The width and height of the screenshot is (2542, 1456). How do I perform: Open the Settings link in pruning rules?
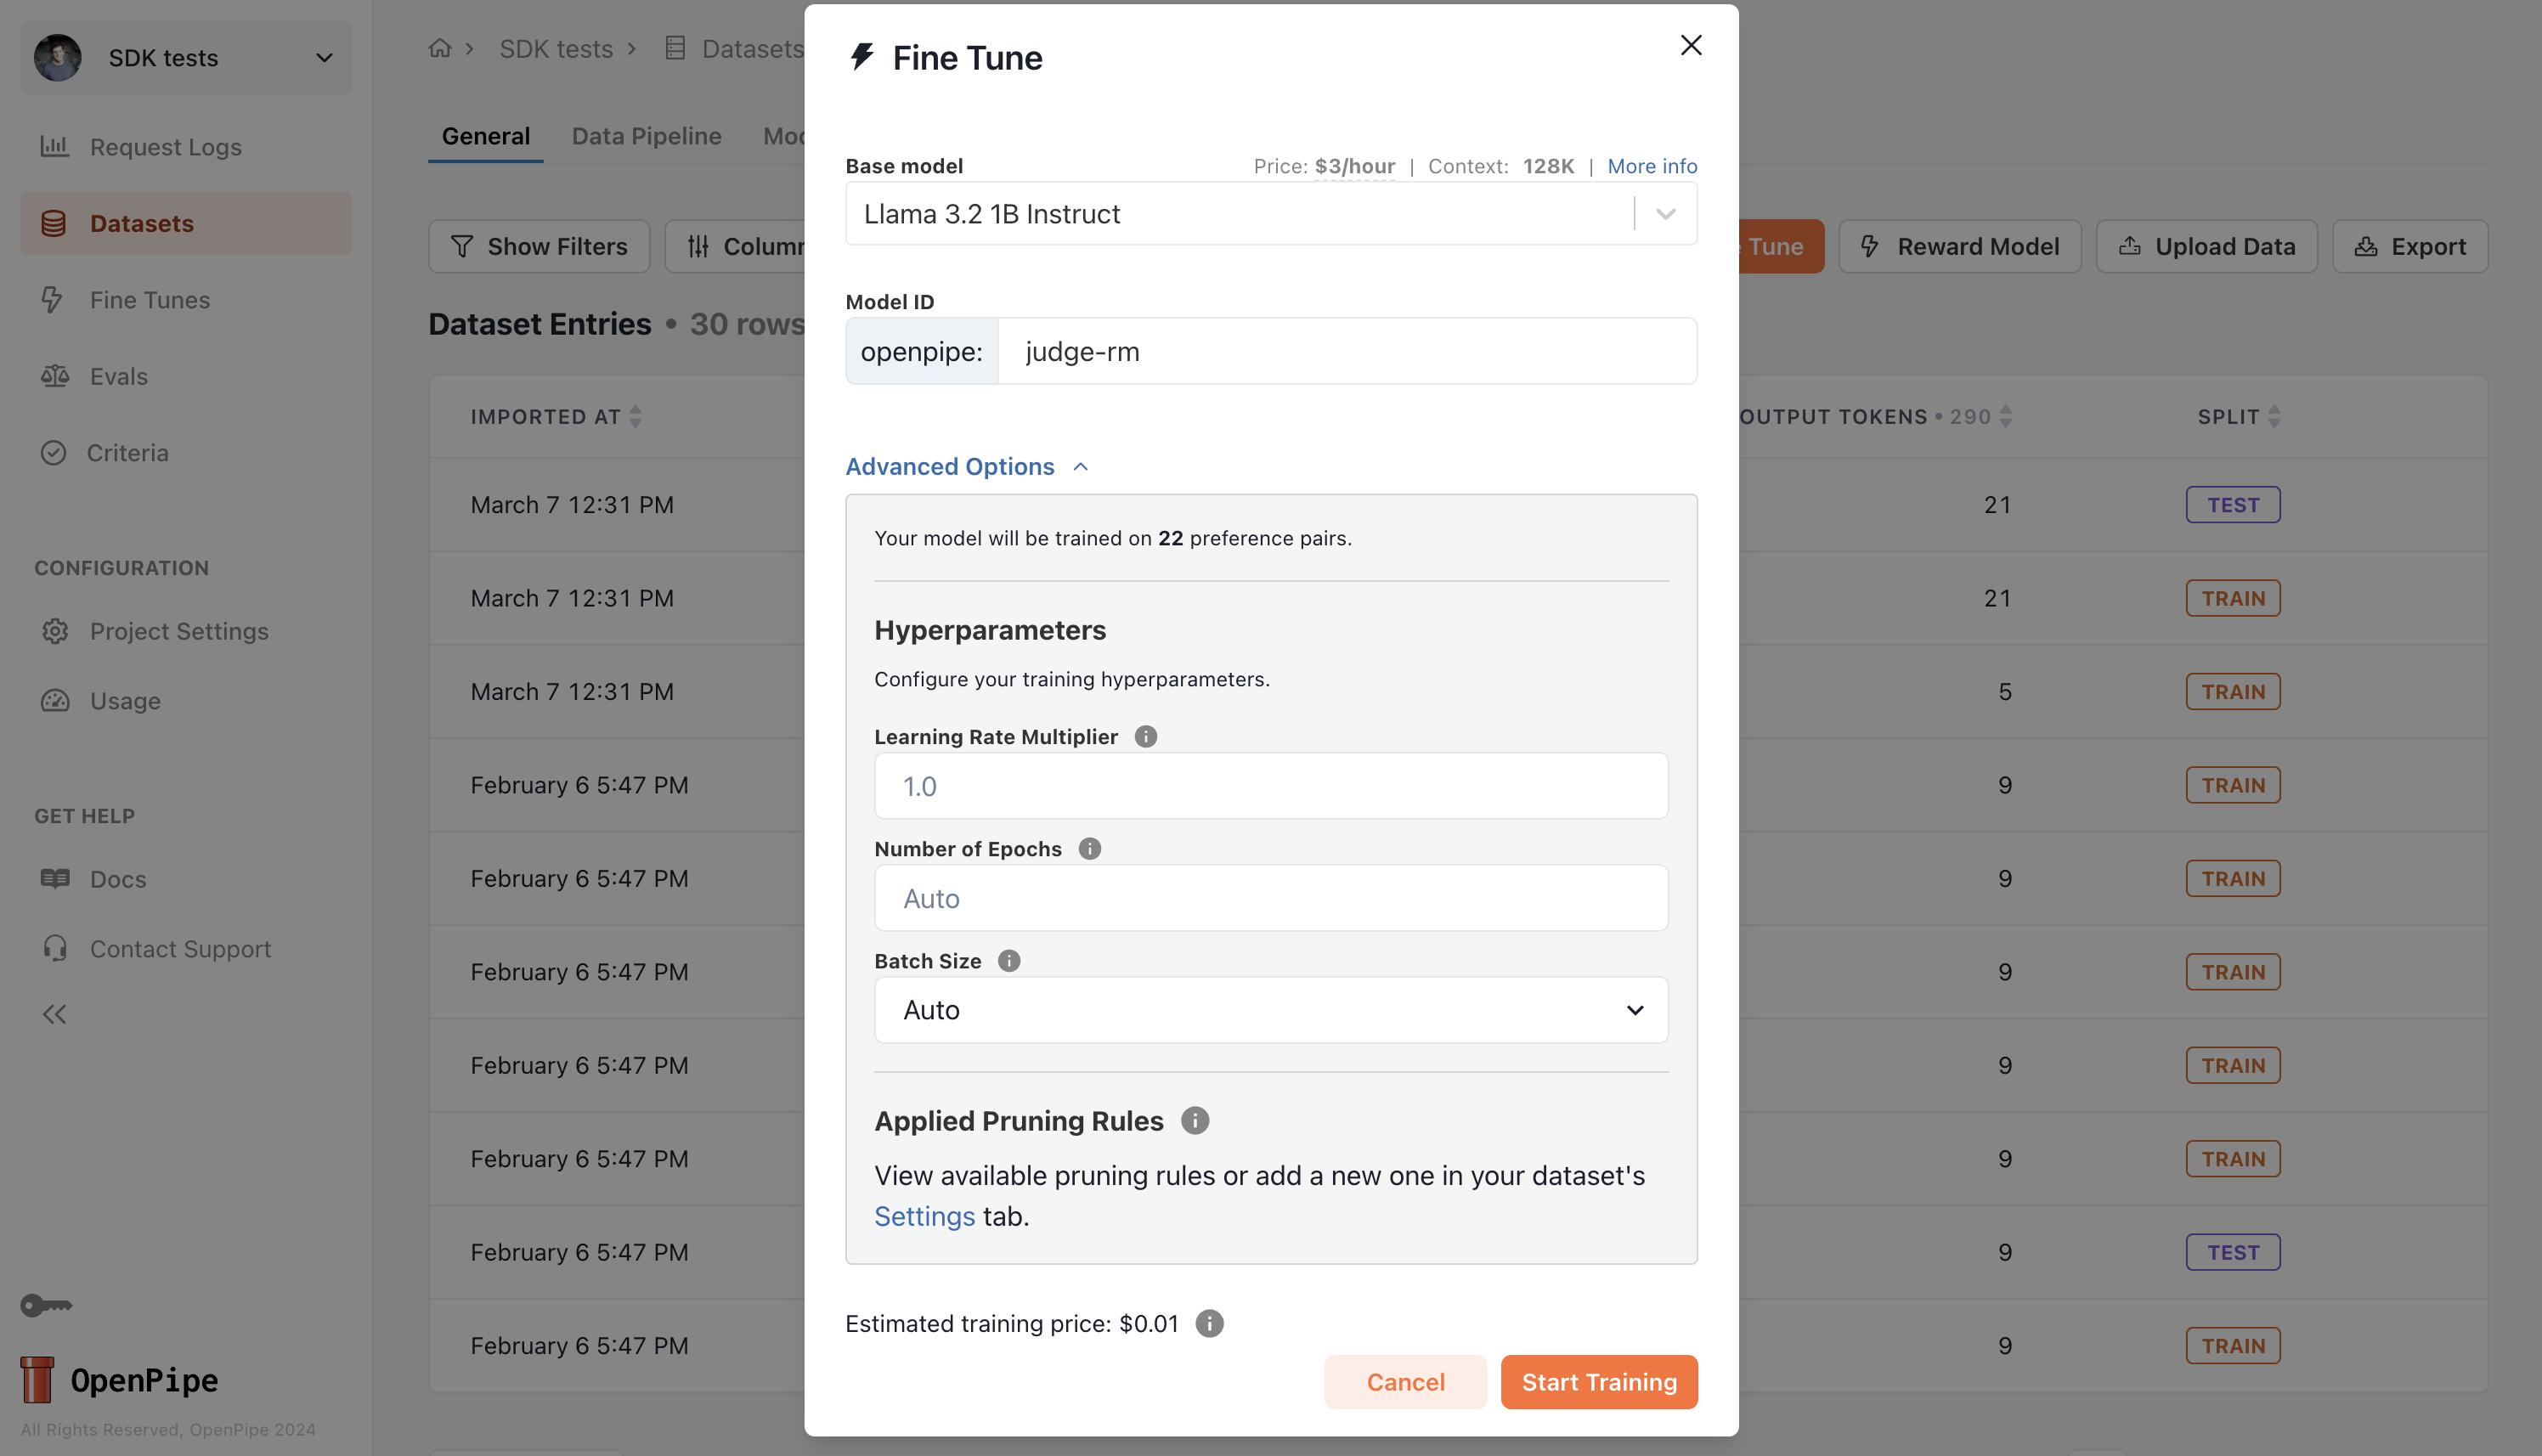point(924,1216)
